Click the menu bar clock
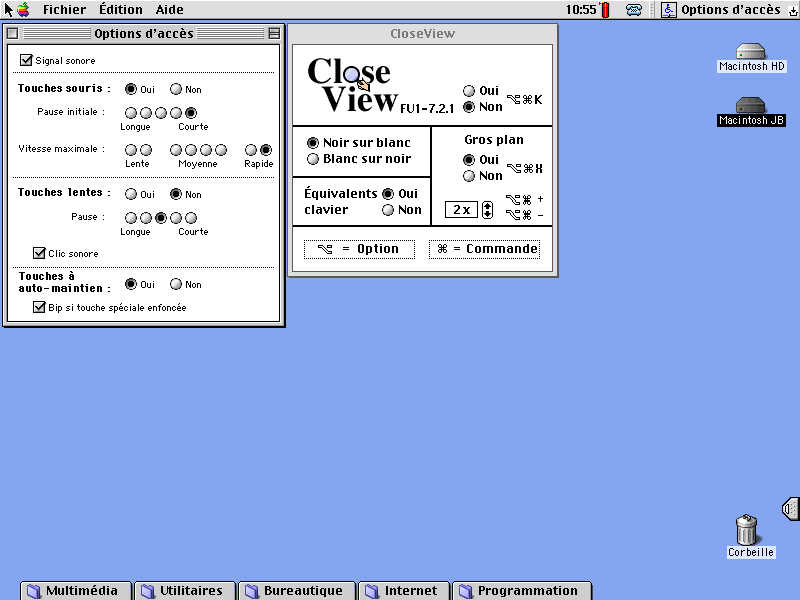 581,10
